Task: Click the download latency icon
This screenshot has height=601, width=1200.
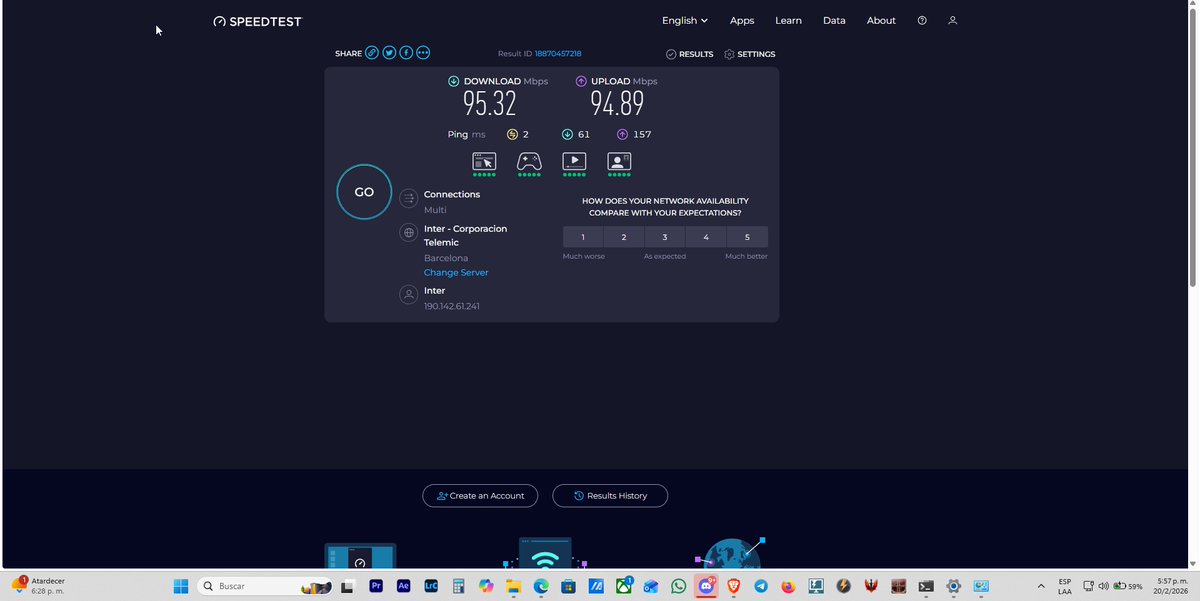Action: pos(568,134)
